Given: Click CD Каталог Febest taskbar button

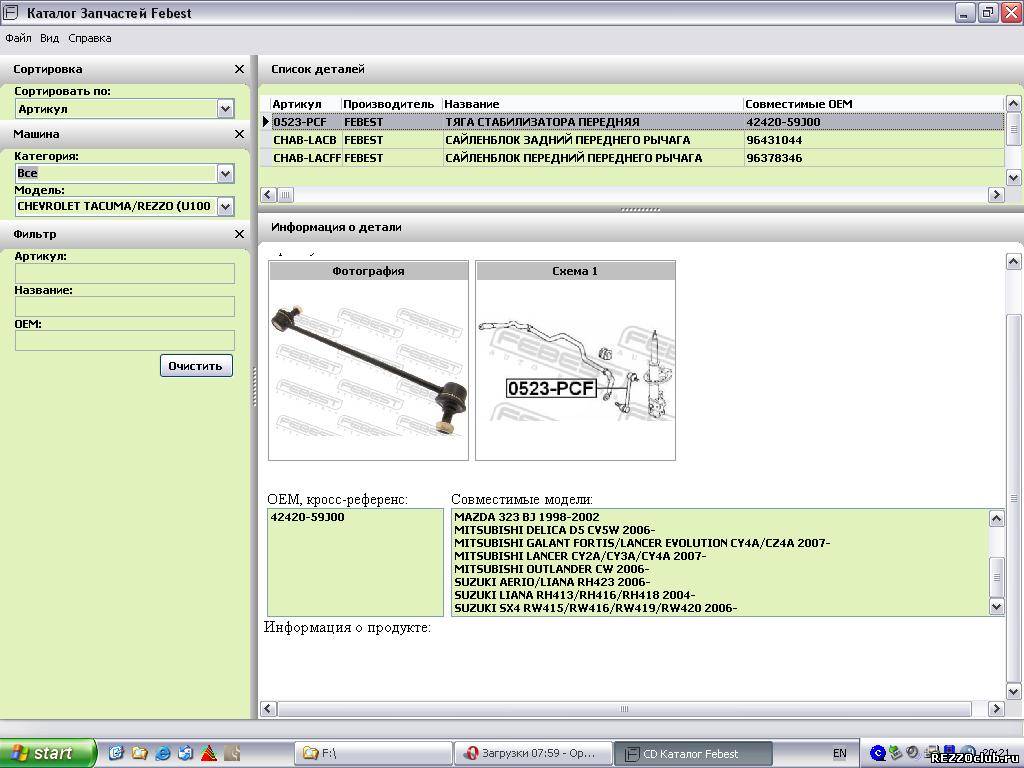Looking at the screenshot, I should pyautogui.click(x=694, y=753).
